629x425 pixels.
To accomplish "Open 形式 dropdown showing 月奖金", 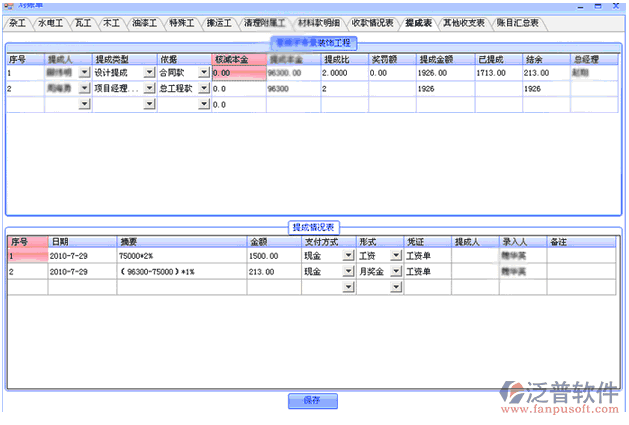I will [x=396, y=271].
